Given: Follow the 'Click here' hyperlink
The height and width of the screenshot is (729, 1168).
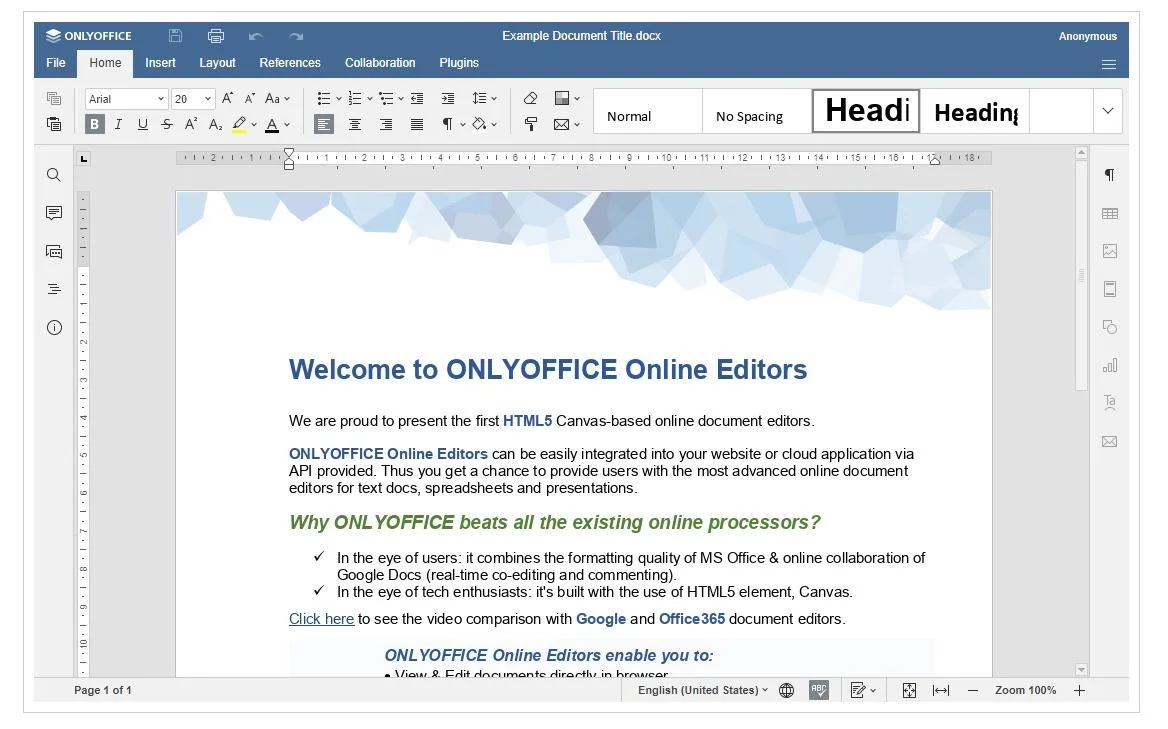Looking at the screenshot, I should 321,619.
